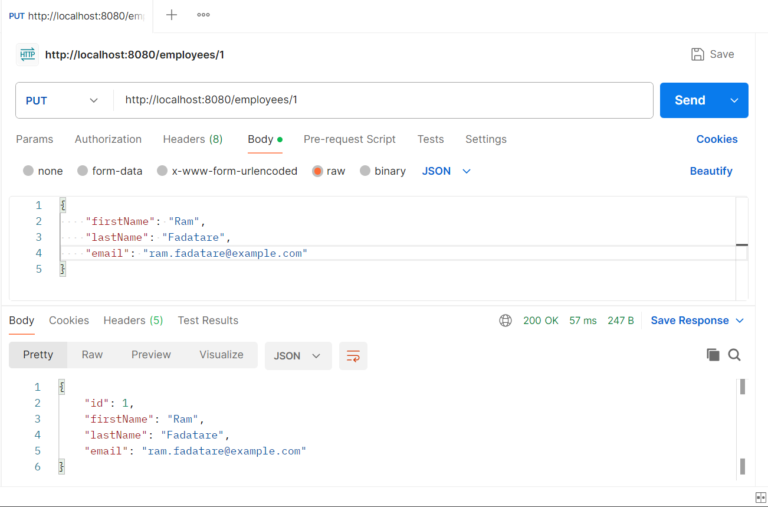Click the HTTP request type icon

[x=27, y=54]
